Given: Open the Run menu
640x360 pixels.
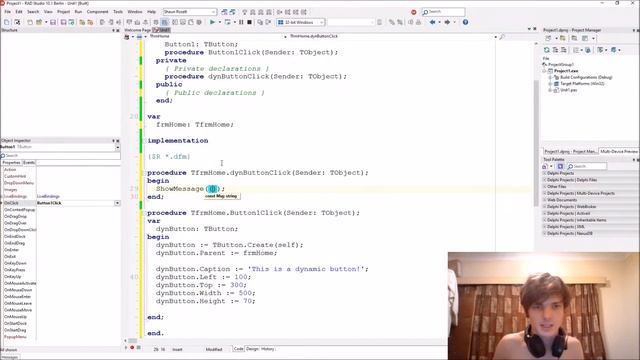Looking at the screenshot, I should tap(78, 12).
